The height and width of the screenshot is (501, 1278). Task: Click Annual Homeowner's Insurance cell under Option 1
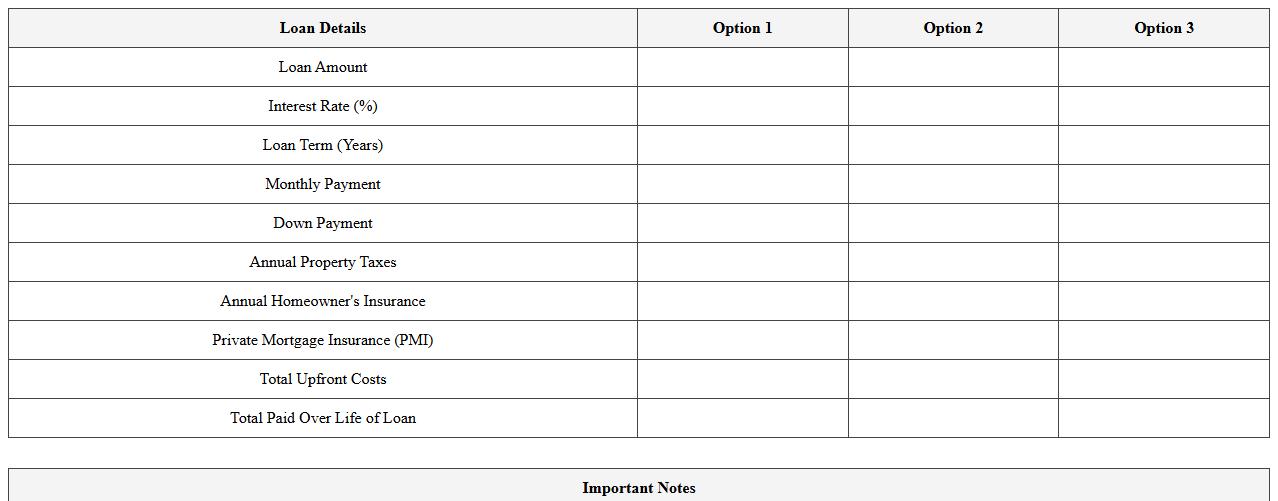pyautogui.click(x=742, y=301)
